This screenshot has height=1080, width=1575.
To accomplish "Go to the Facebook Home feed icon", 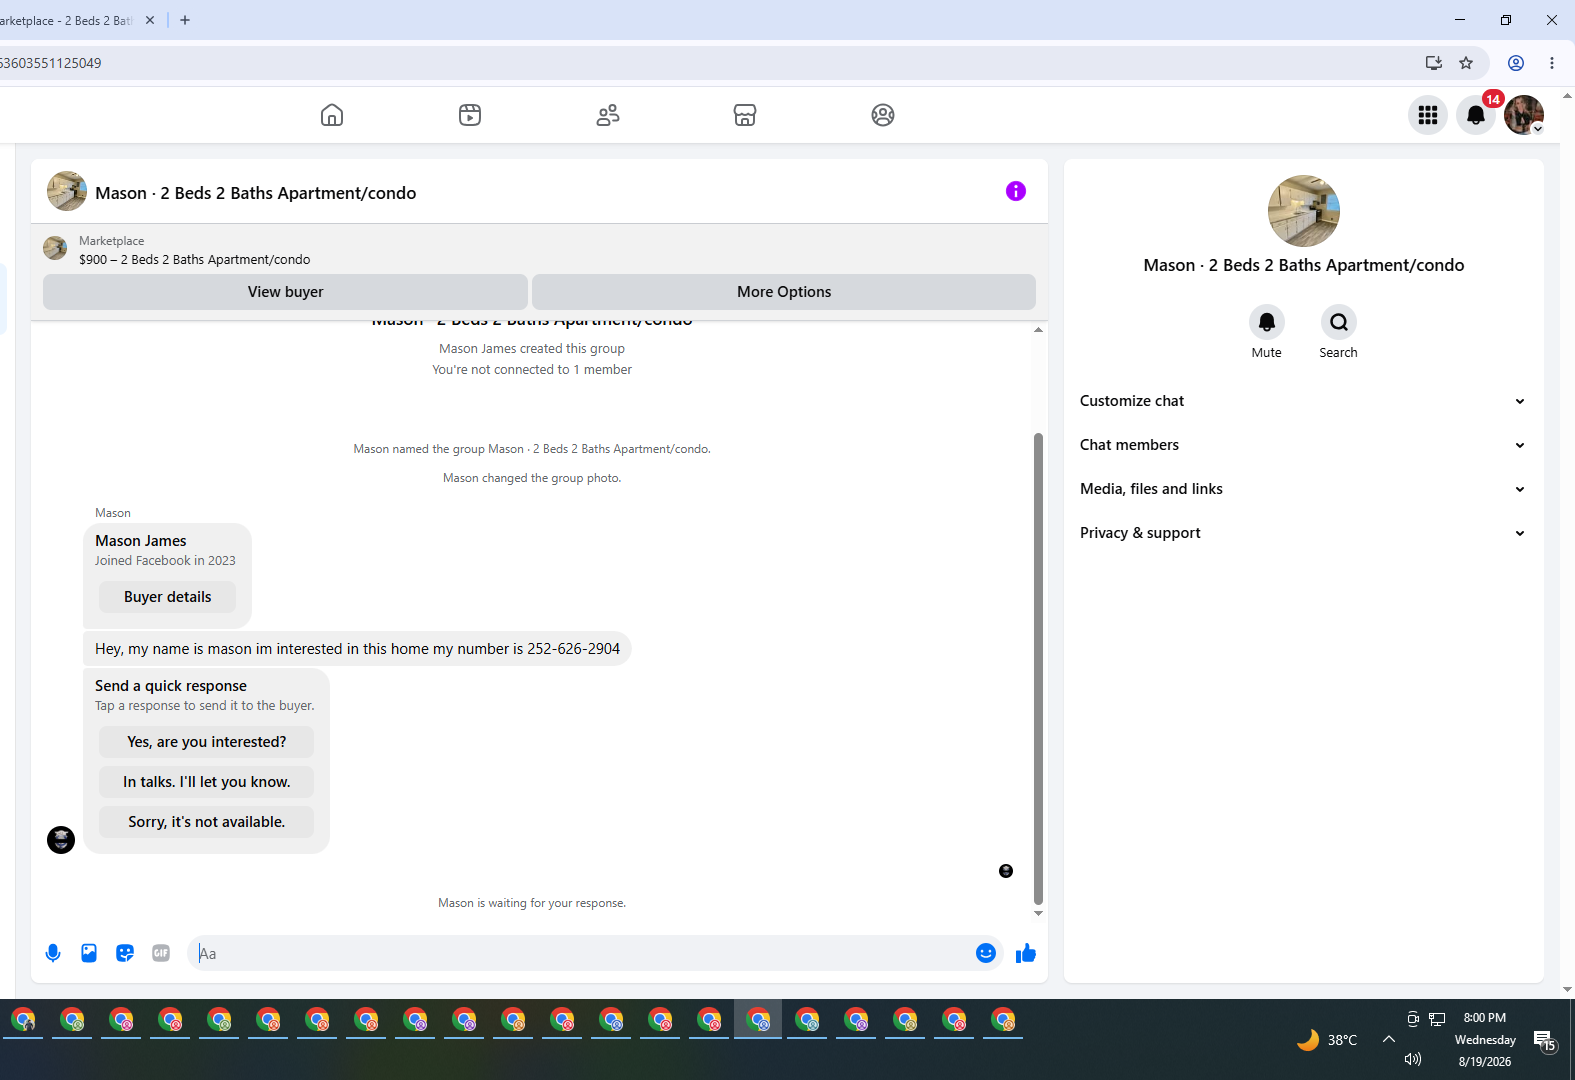I will [332, 115].
